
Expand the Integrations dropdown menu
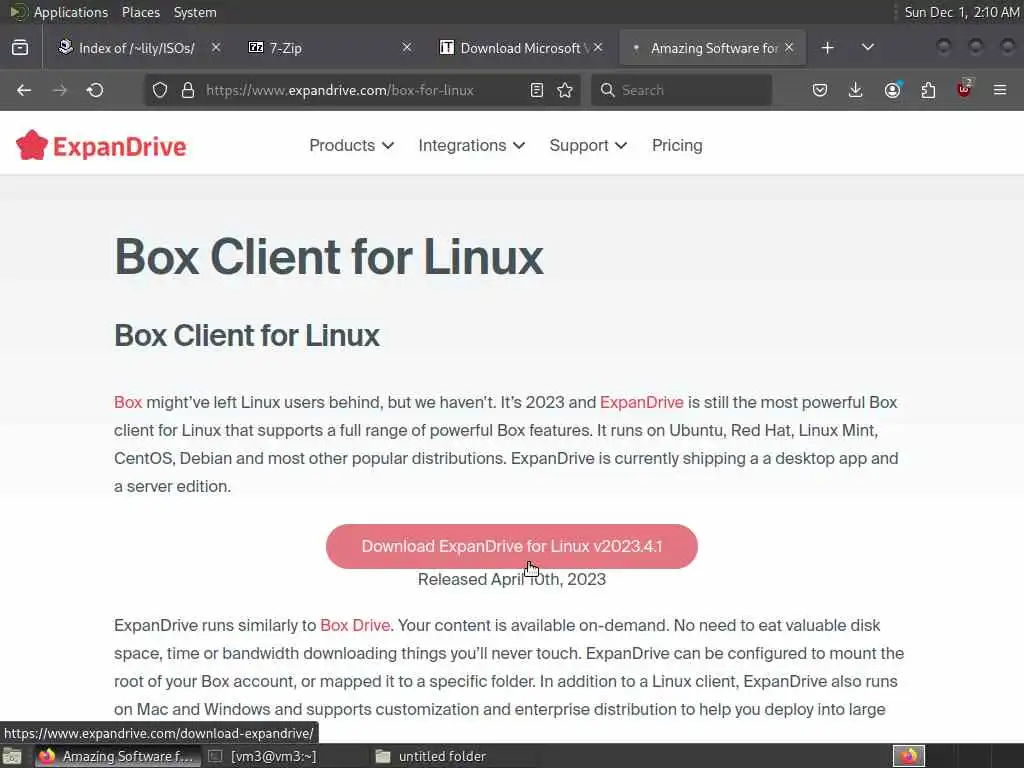pyautogui.click(x=472, y=145)
